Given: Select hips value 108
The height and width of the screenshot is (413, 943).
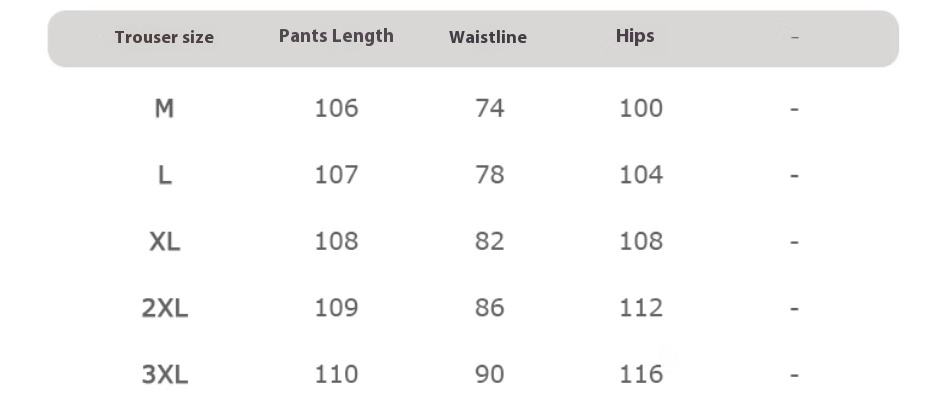Looking at the screenshot, I should tap(641, 241).
